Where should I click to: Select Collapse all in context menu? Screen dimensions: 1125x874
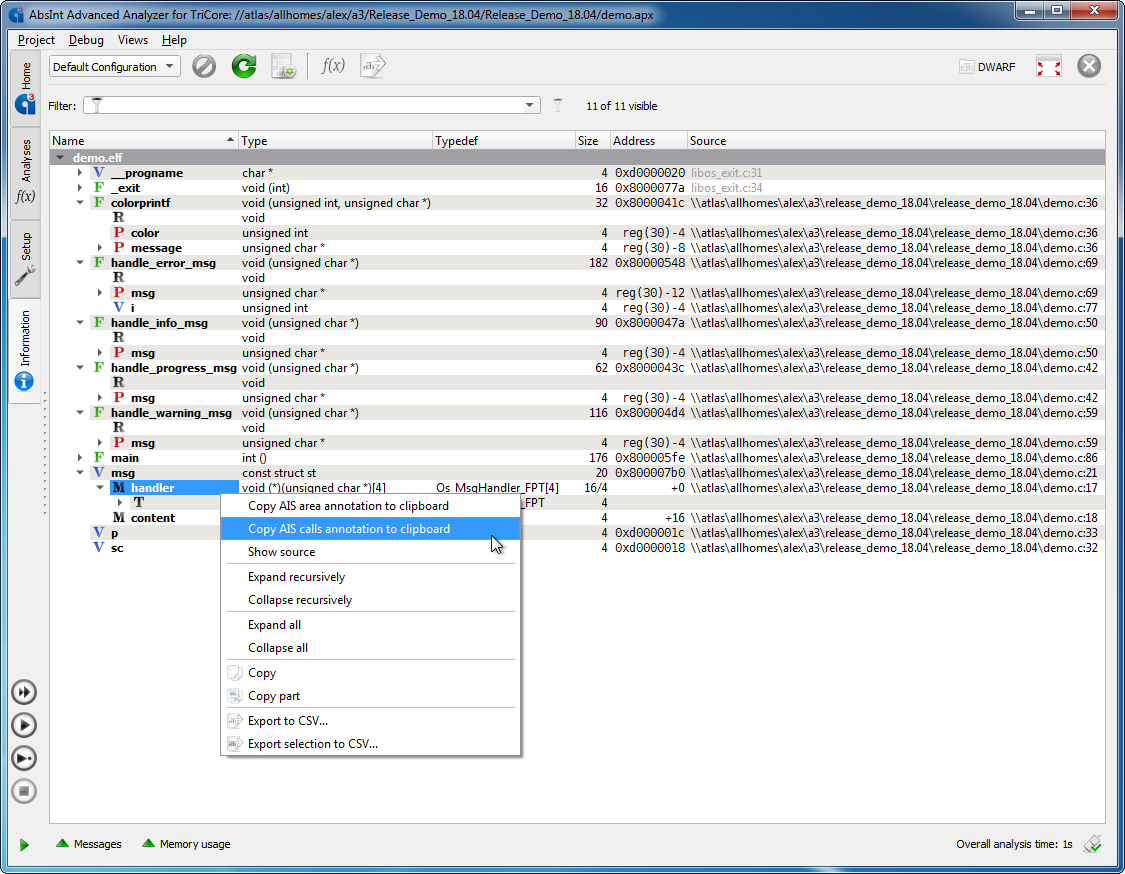(x=370, y=648)
